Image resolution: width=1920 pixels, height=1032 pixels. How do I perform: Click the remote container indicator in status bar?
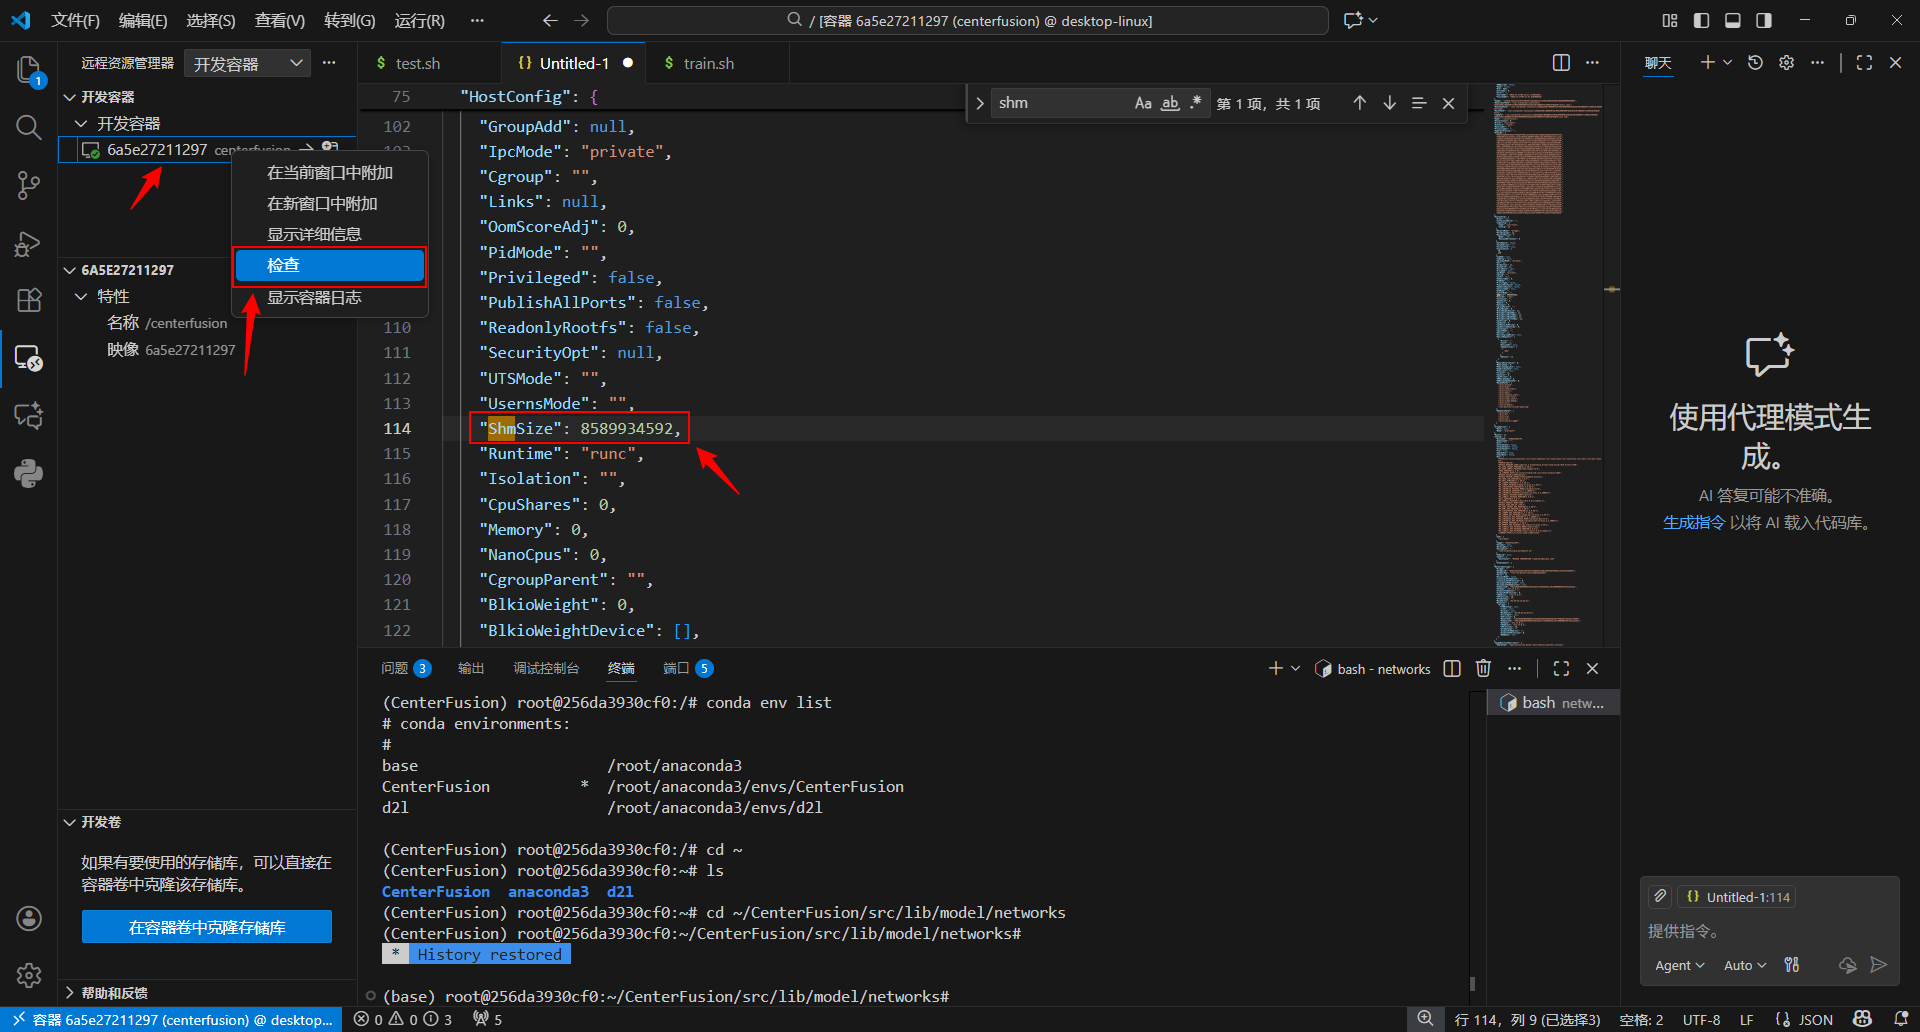click(x=172, y=1019)
